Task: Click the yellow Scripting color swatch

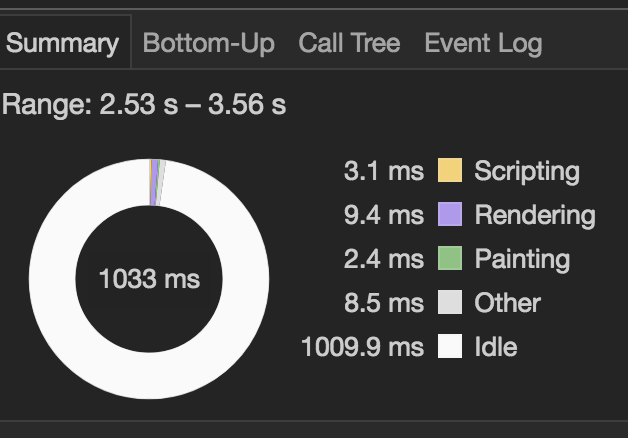Action: [x=450, y=170]
